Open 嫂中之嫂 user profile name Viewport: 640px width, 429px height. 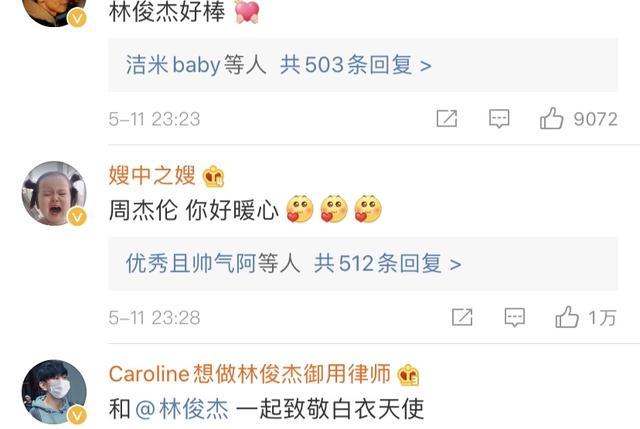[x=152, y=176]
